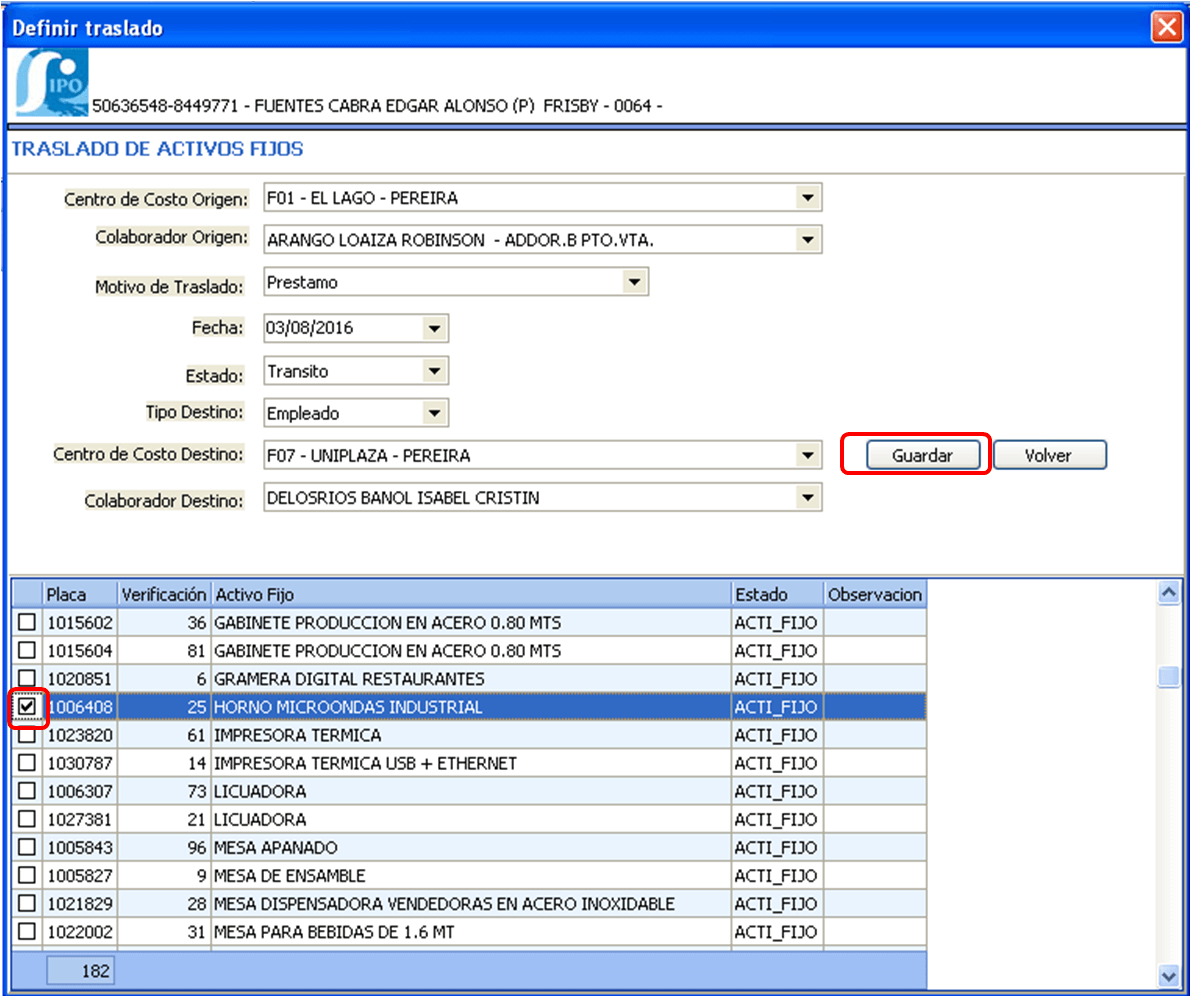Check the MESA PARA BEBIDAS row box
Image resolution: width=1191 pixels, height=997 pixels.
[27, 932]
